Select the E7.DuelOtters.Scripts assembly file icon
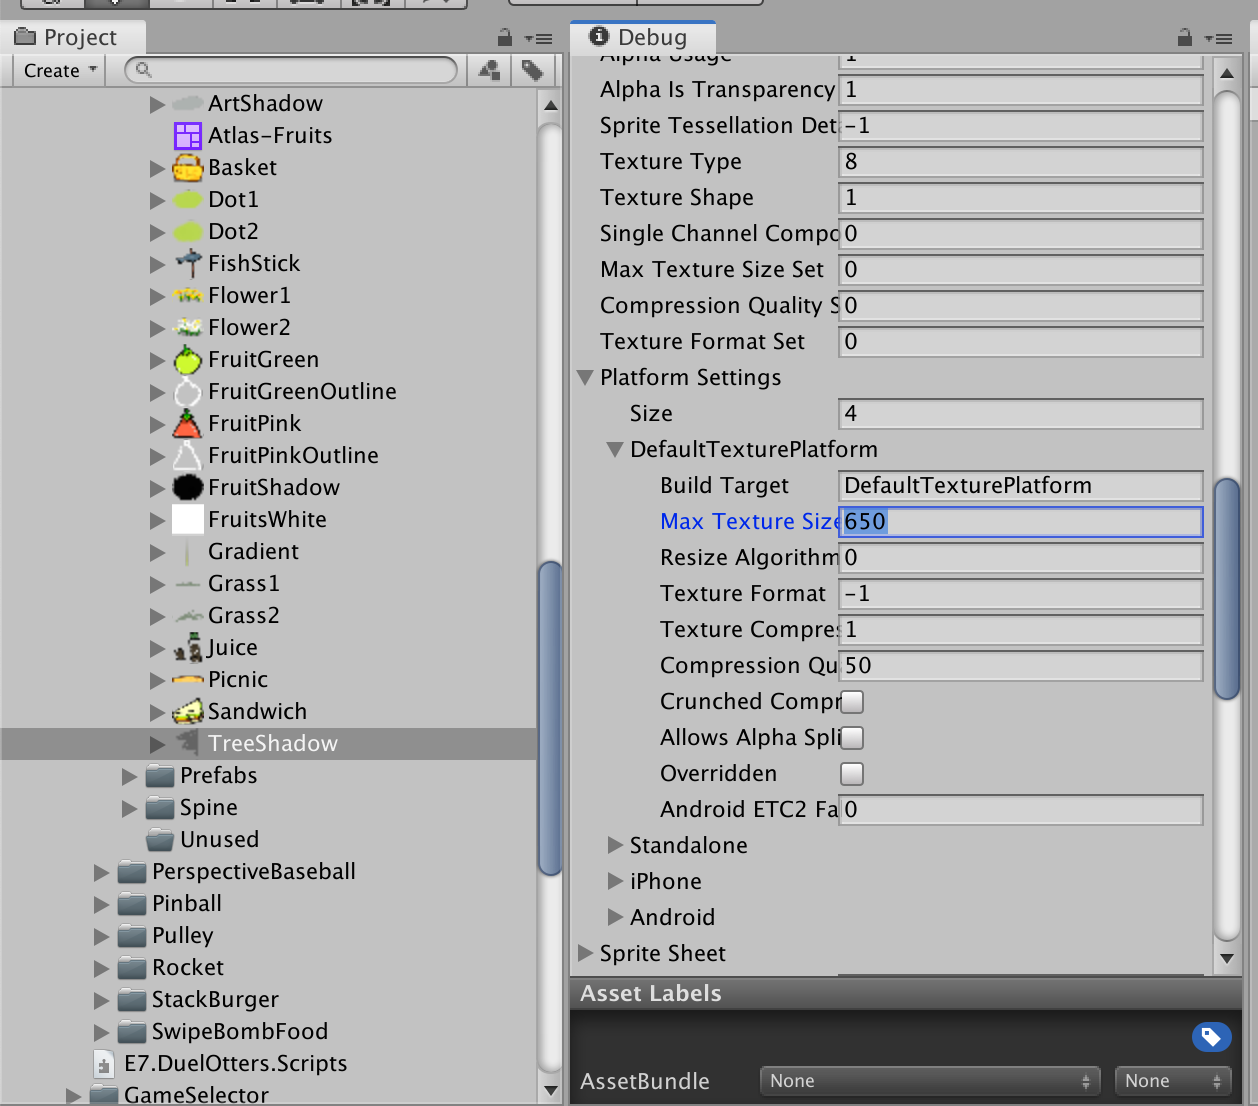The height and width of the screenshot is (1106, 1258). (x=103, y=1064)
